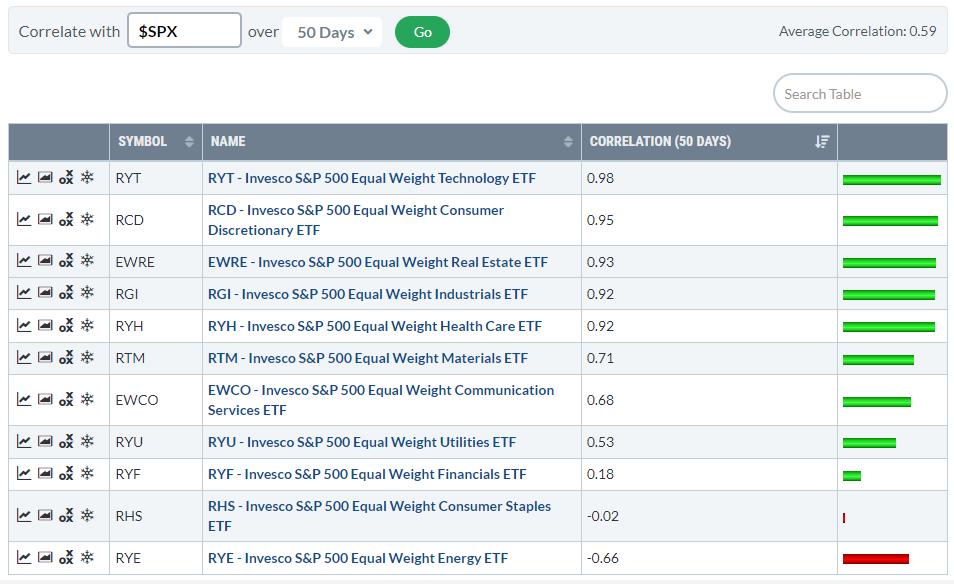
Task: Click the line chart icon for EWCO
Action: [24, 400]
